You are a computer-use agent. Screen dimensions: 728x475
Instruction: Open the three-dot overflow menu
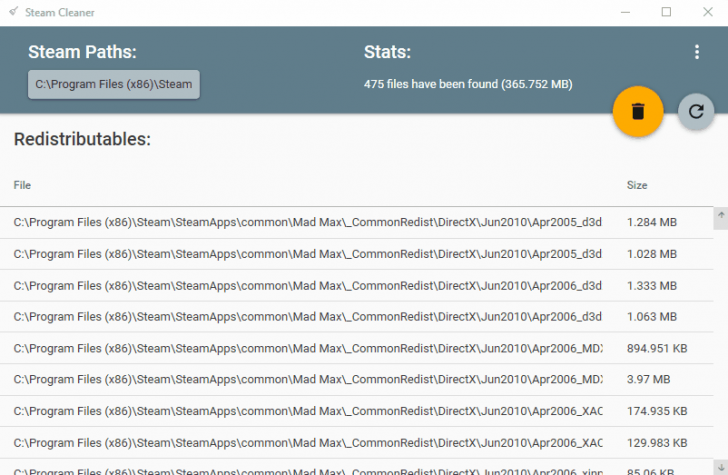(x=697, y=52)
